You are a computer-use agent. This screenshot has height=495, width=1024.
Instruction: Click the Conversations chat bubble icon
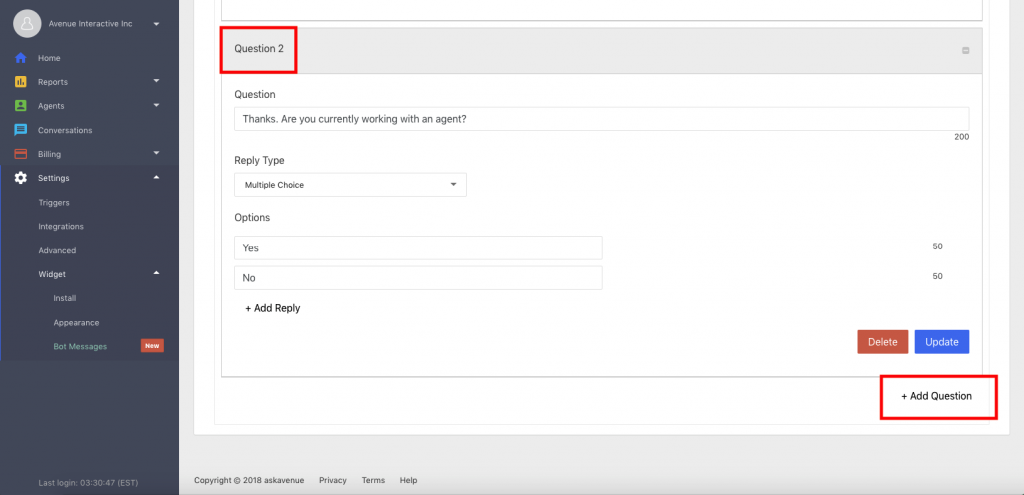coord(21,130)
